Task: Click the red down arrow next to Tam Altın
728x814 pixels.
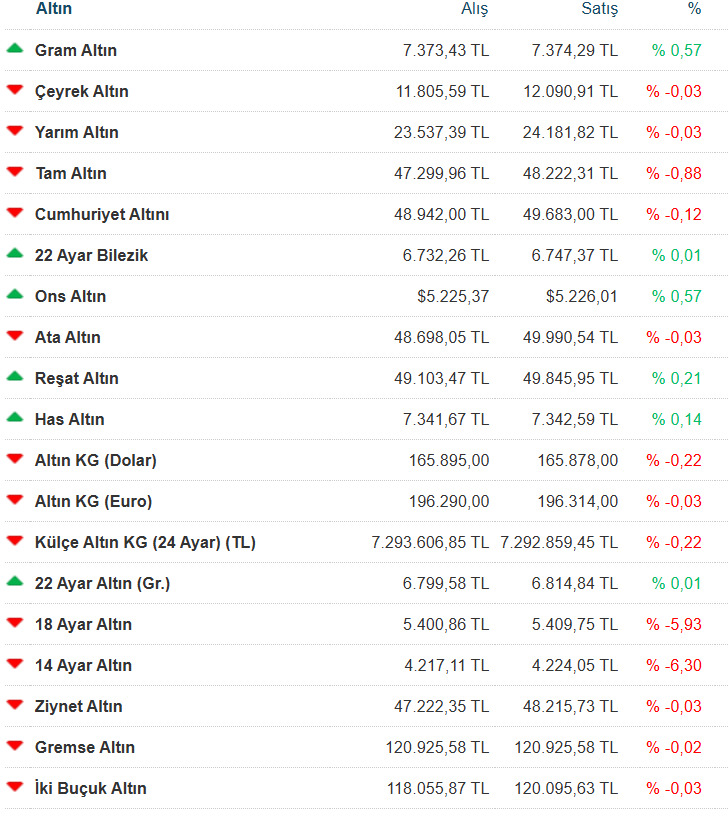Action: click(14, 172)
